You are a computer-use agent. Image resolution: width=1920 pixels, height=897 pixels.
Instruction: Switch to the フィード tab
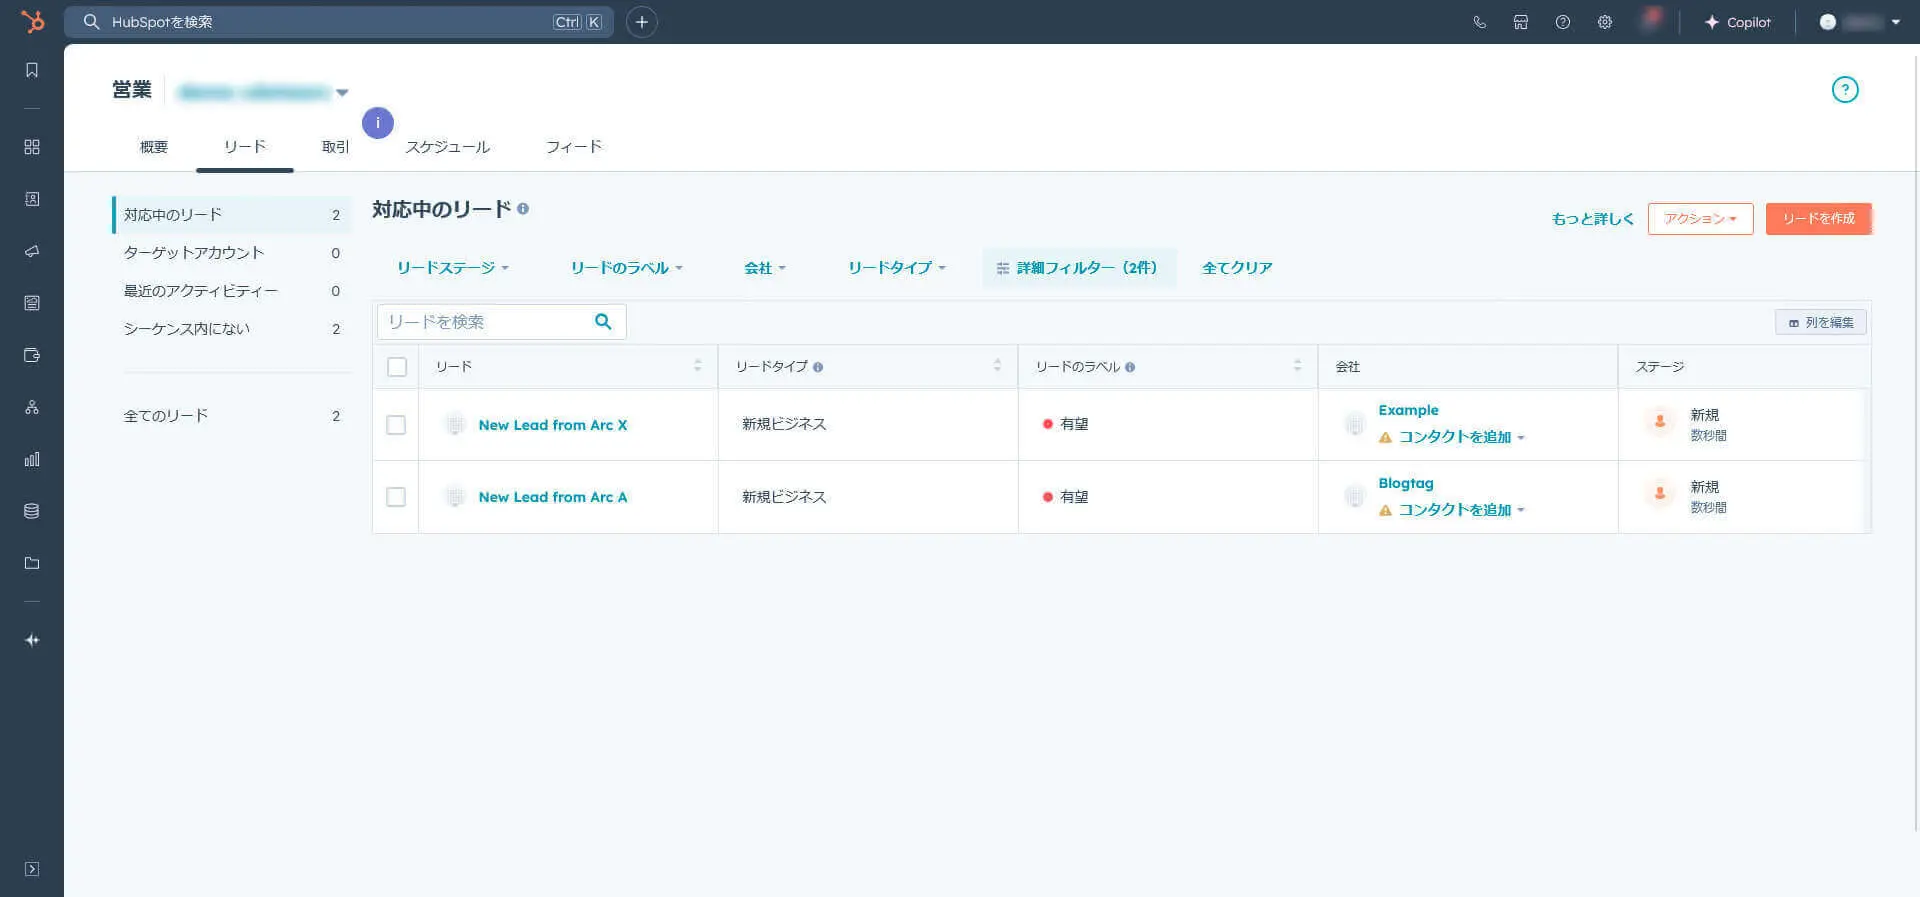[x=574, y=147]
